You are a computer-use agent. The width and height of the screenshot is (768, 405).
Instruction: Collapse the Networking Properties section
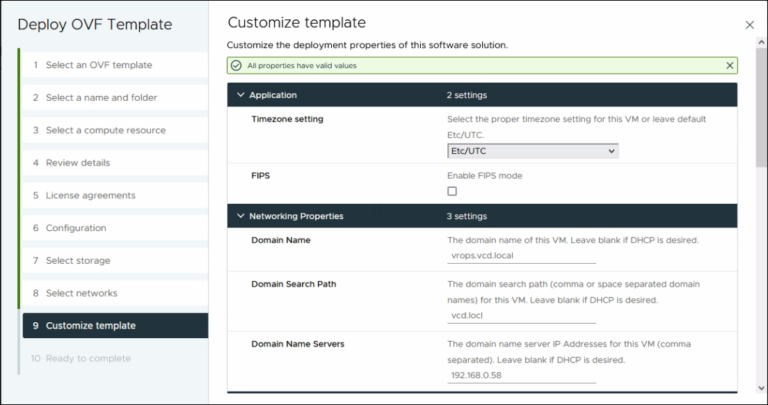(x=240, y=215)
